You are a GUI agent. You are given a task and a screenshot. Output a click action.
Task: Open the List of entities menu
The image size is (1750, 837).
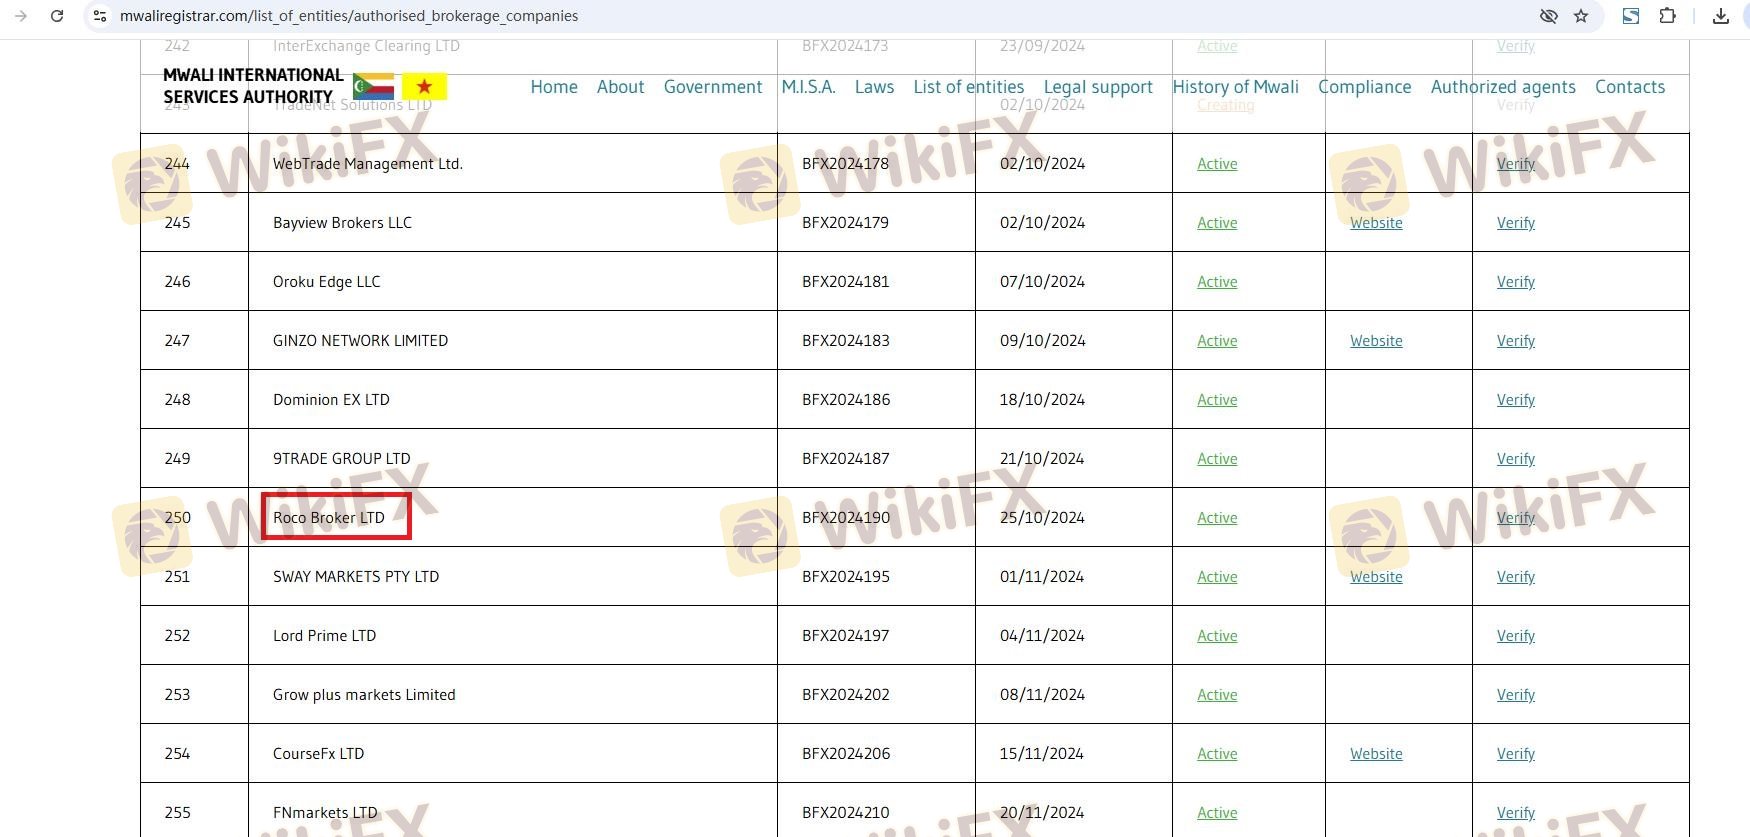(968, 87)
